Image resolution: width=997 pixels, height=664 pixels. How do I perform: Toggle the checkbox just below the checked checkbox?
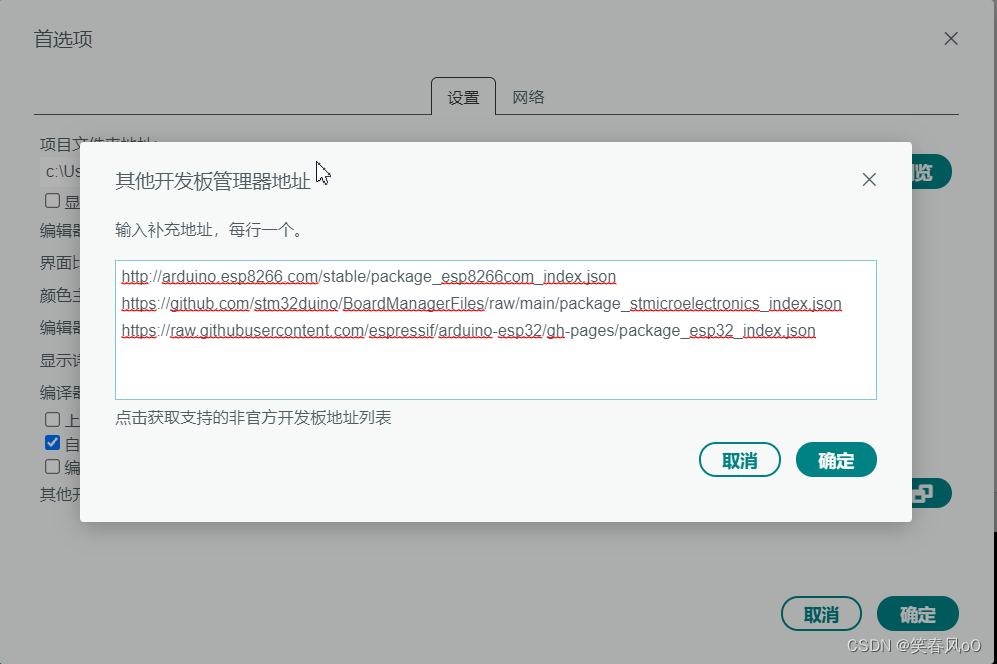pyautogui.click(x=53, y=467)
